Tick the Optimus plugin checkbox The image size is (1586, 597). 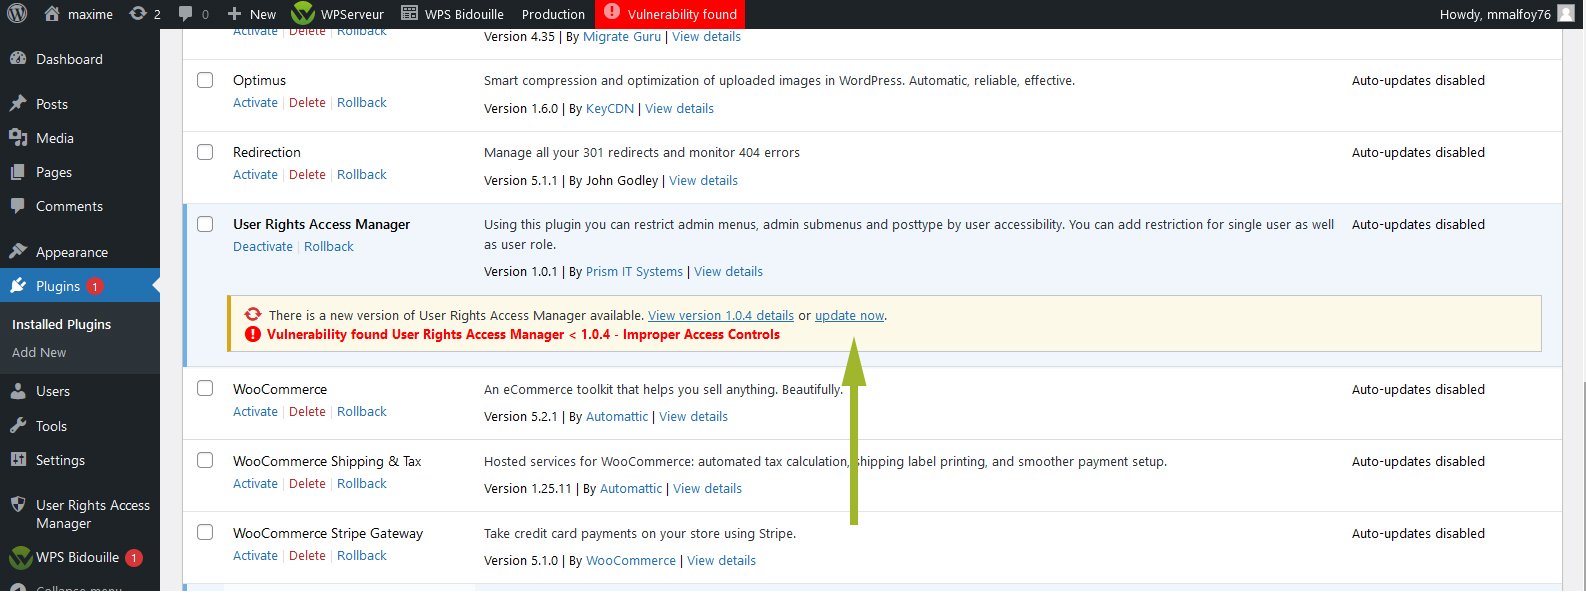(x=205, y=80)
